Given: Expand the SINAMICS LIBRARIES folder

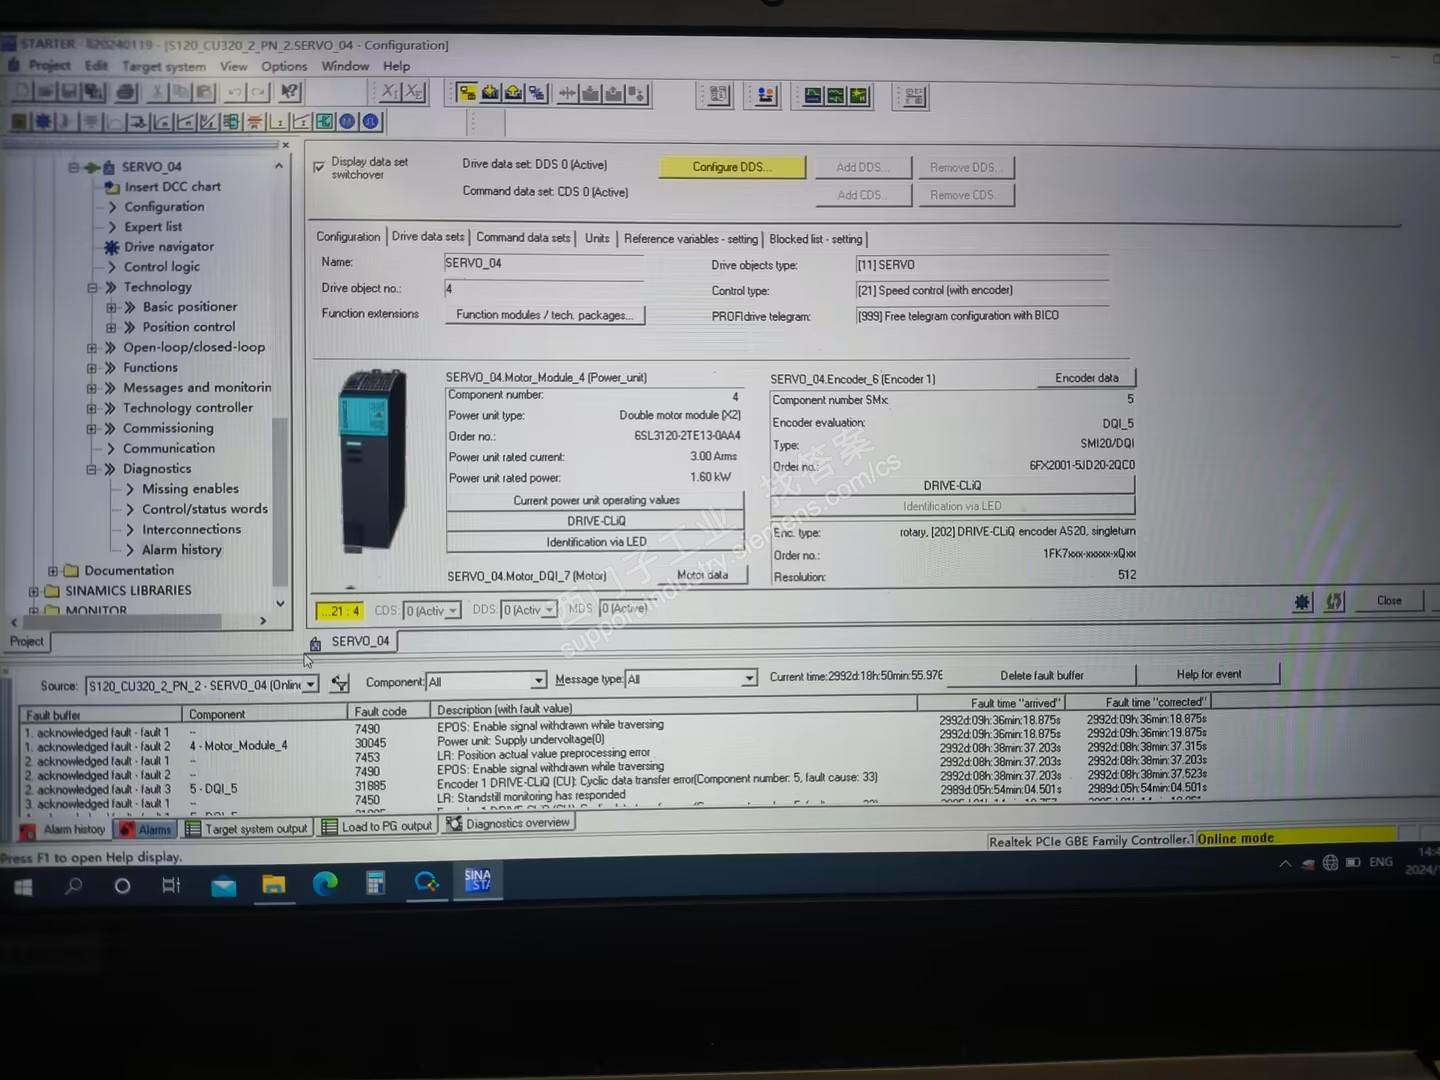Looking at the screenshot, I should click(34, 591).
